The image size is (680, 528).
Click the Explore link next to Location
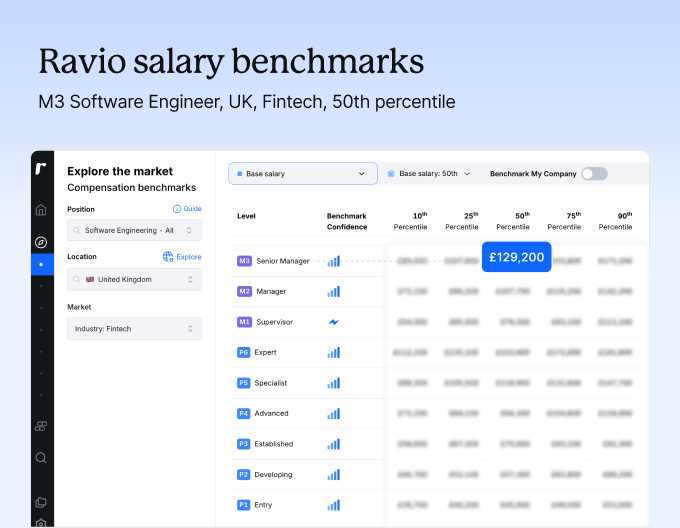click(182, 257)
